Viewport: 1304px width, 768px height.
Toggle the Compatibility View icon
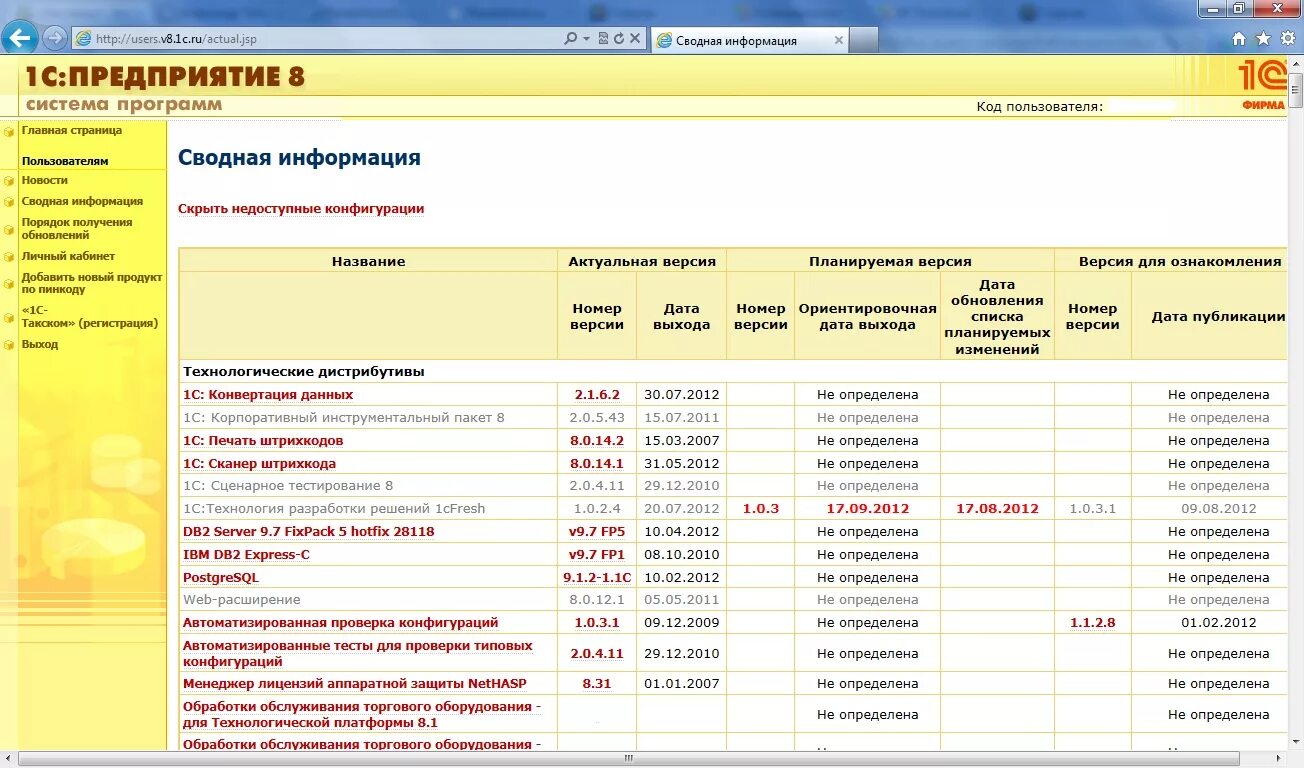(603, 39)
